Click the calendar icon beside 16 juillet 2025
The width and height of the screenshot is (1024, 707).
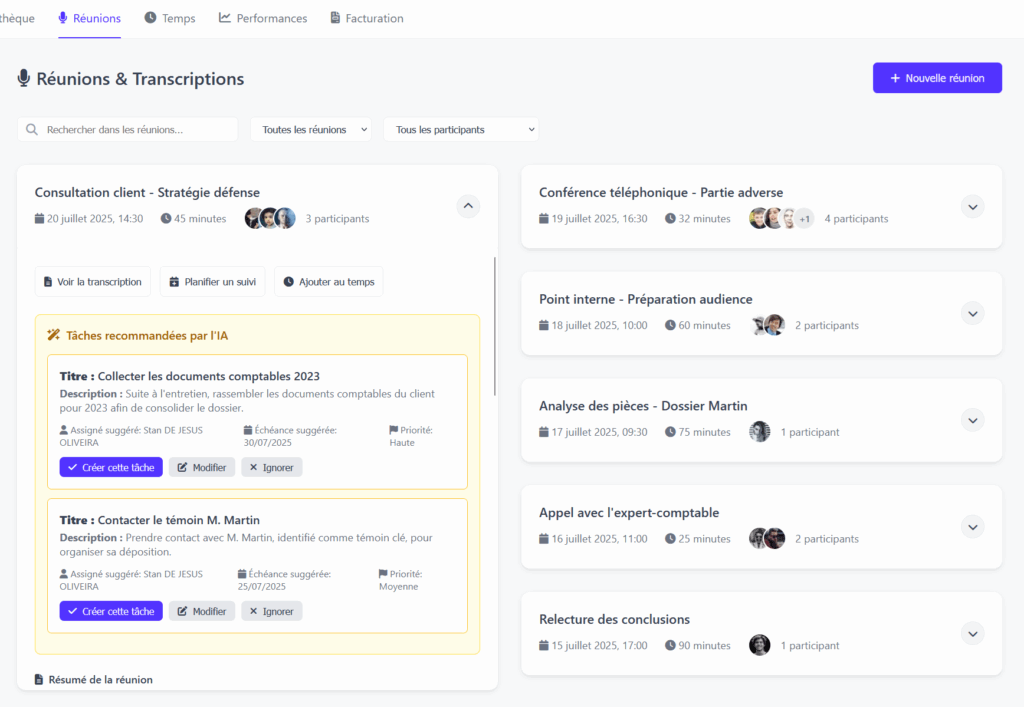(543, 539)
